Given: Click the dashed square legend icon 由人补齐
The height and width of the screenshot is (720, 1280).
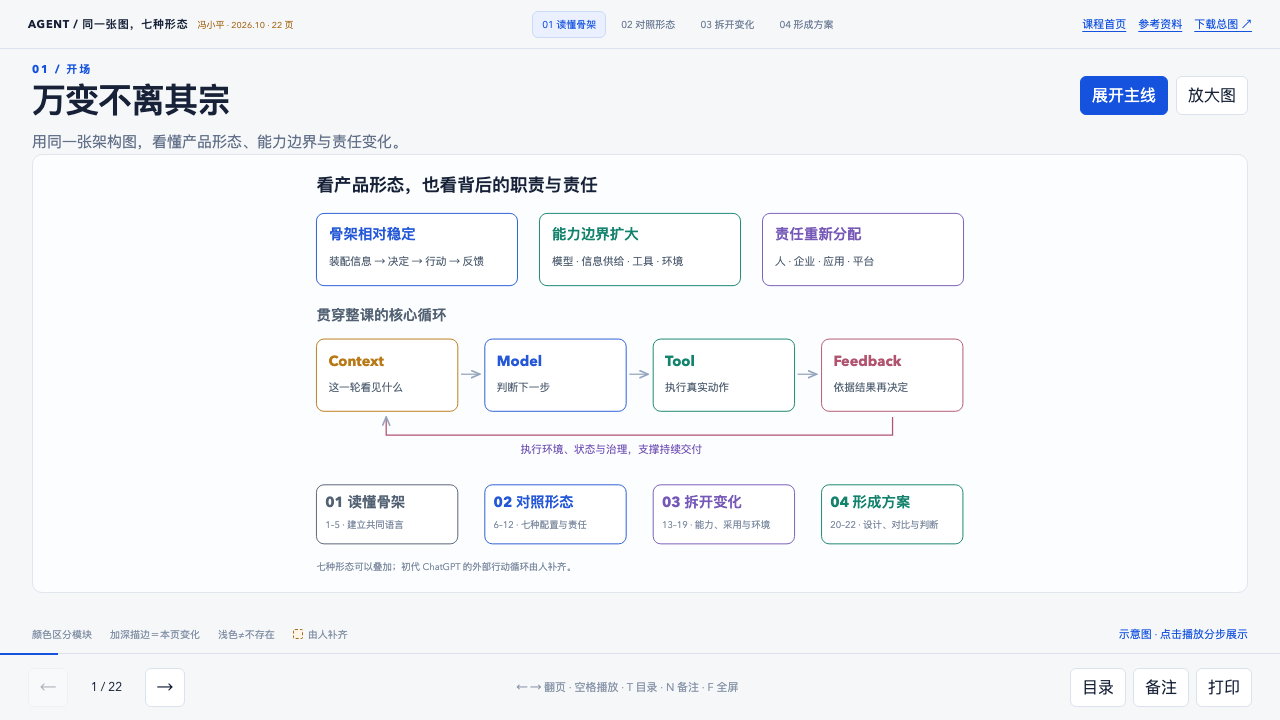Looking at the screenshot, I should point(298,634).
